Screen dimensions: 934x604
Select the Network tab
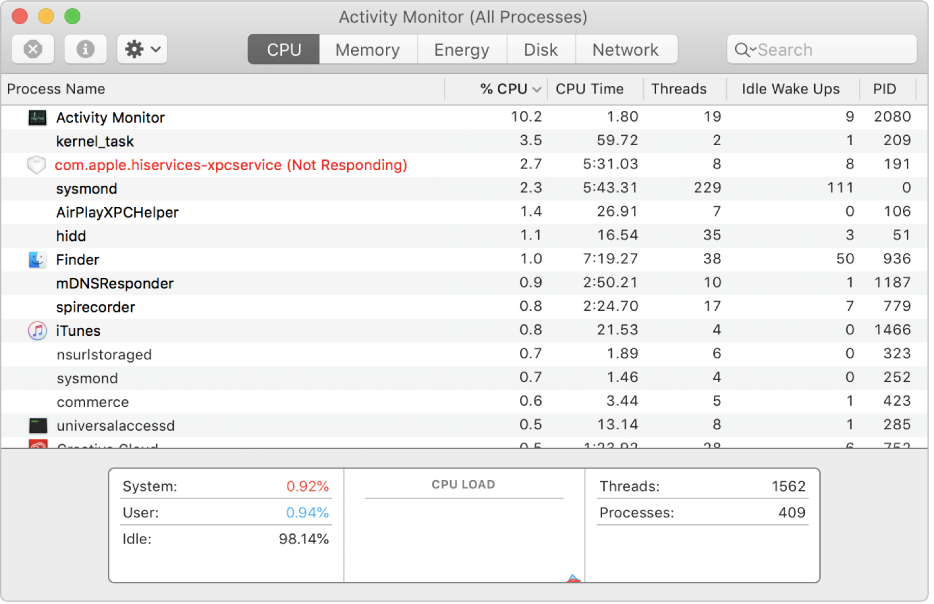(x=625, y=50)
